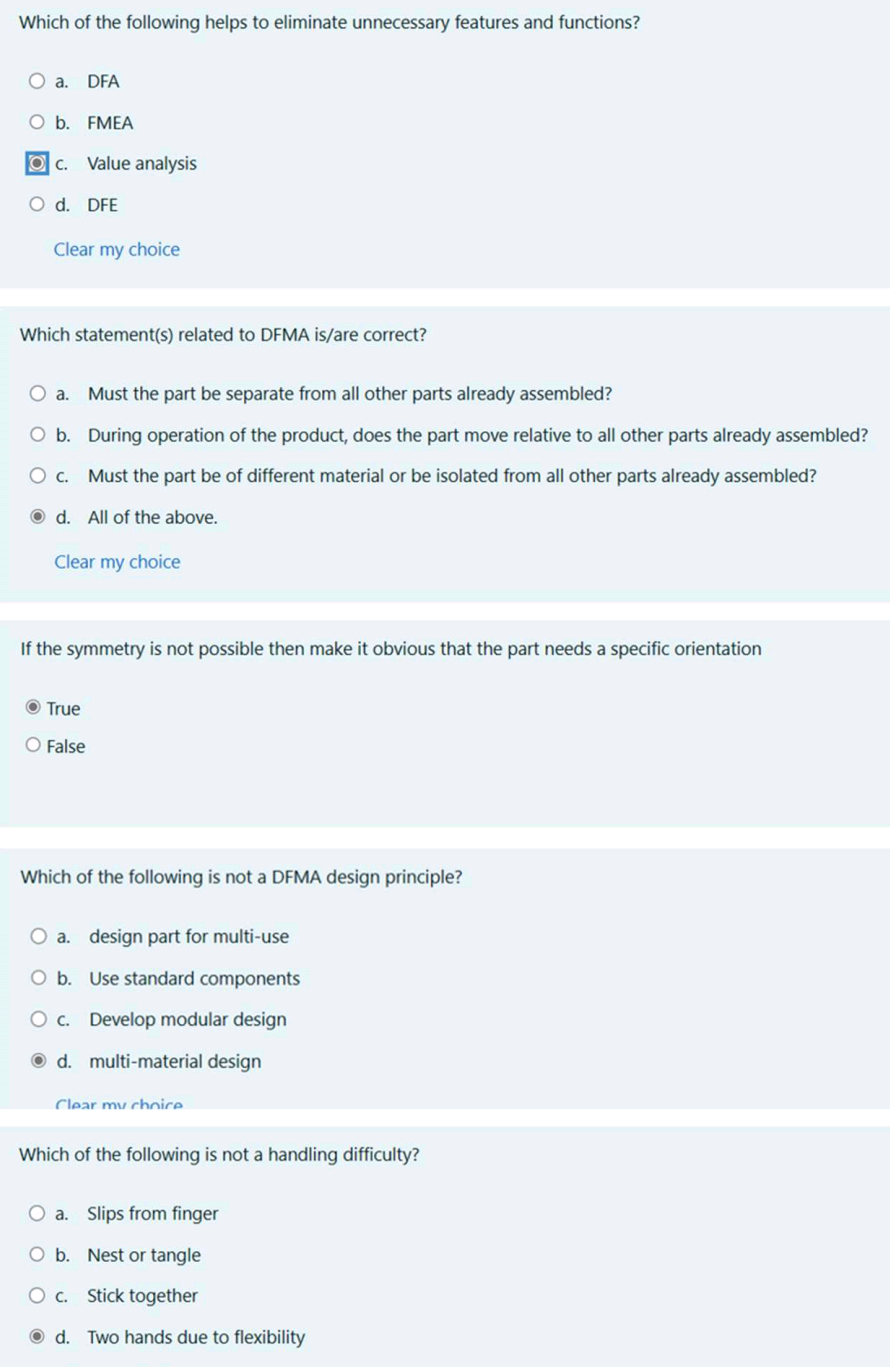Select answer a. DFA for first question
Viewport: 890px width, 1367px height.
click(35, 81)
